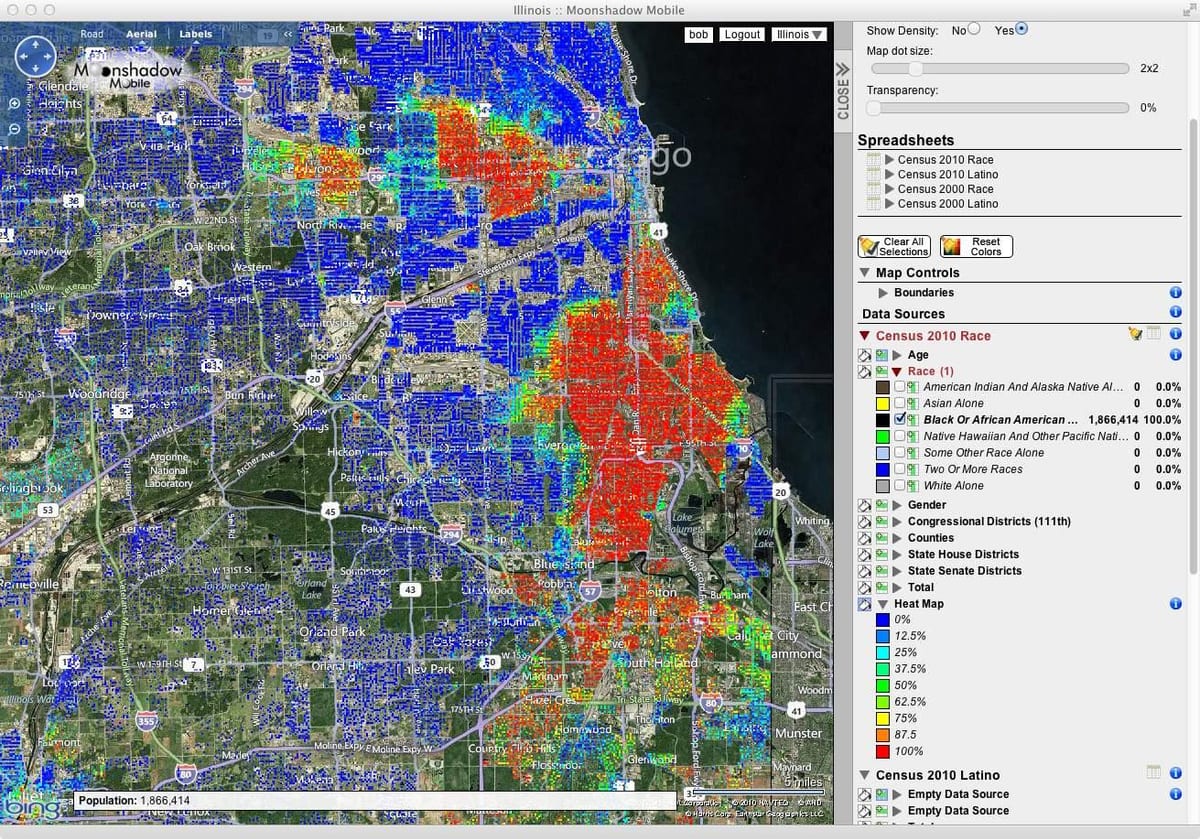Uncheck Black Or African American checkbox
Image resolution: width=1200 pixels, height=839 pixels.
900,419
